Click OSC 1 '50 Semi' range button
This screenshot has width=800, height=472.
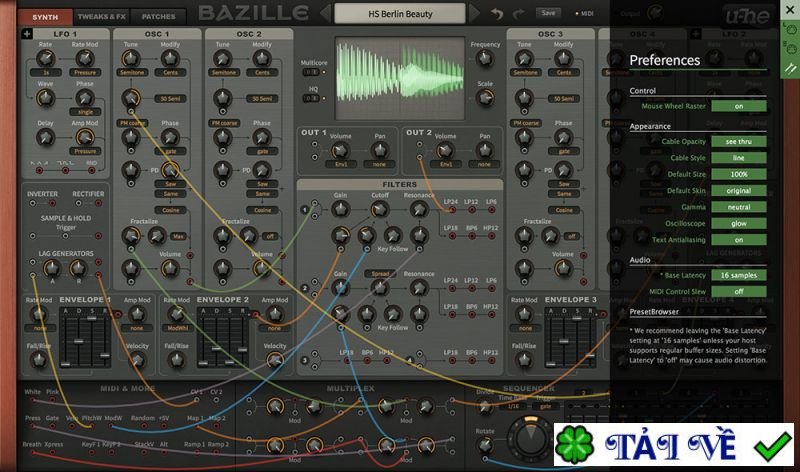[x=170, y=98]
